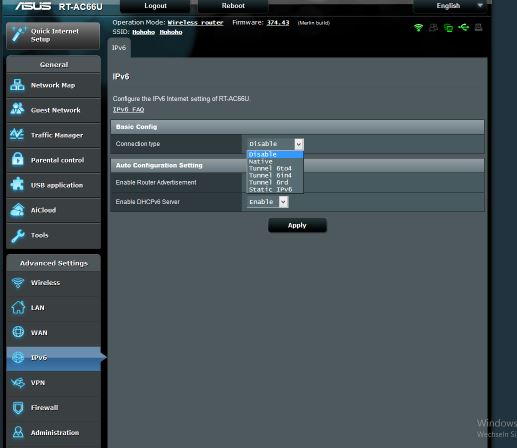This screenshot has width=517, height=448.
Task: Click the Enable Router Advertisement label
Action: click(156, 183)
